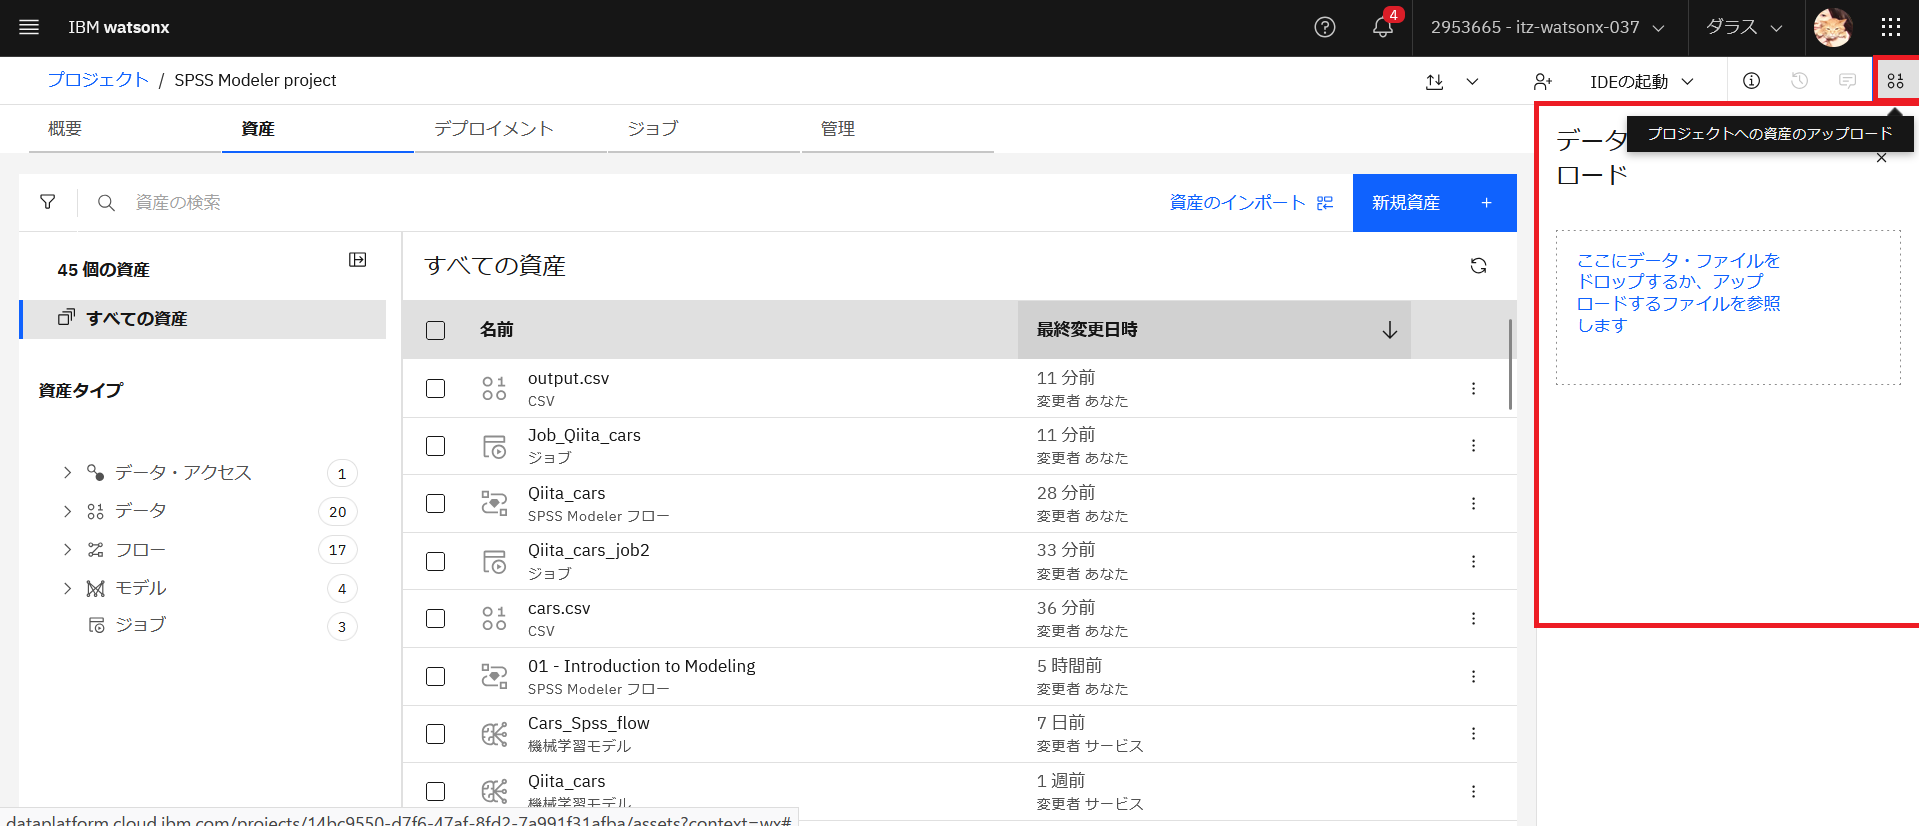The height and width of the screenshot is (826, 1919).
Task: Check 01 - Introduction to Modeling checkbox
Action: 435,676
